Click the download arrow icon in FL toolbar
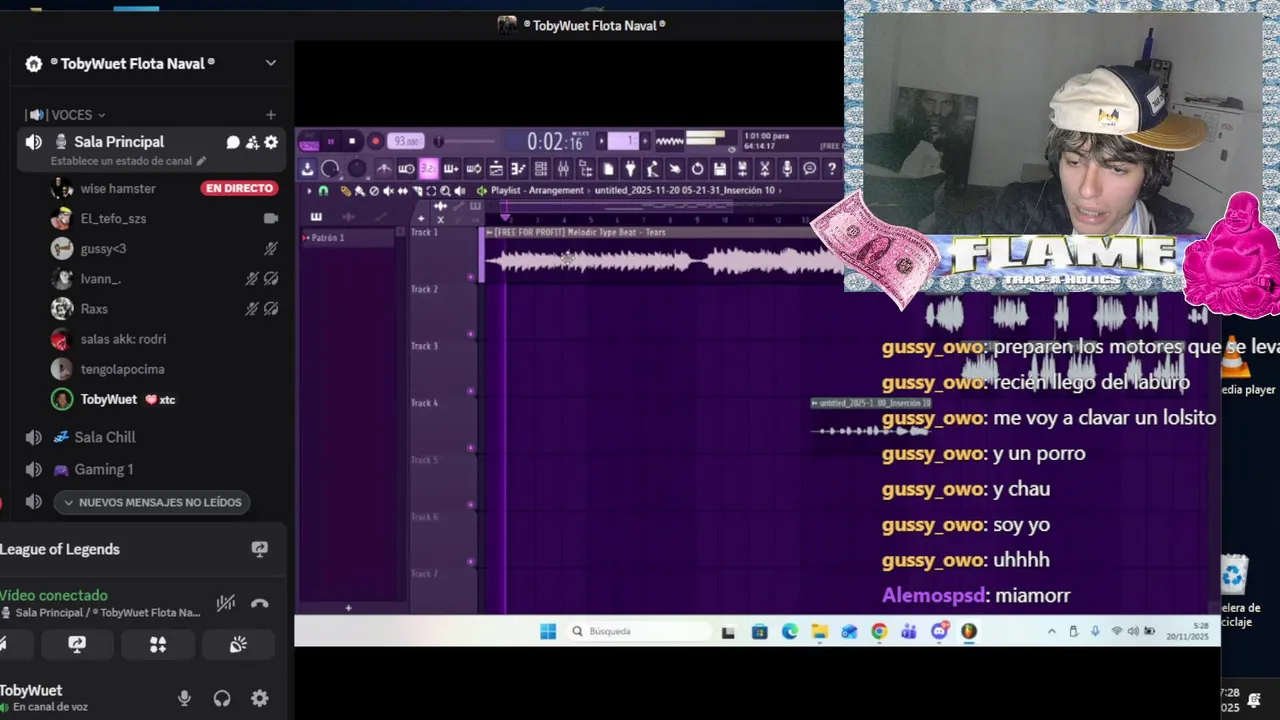This screenshot has width=1280, height=720. click(308, 168)
